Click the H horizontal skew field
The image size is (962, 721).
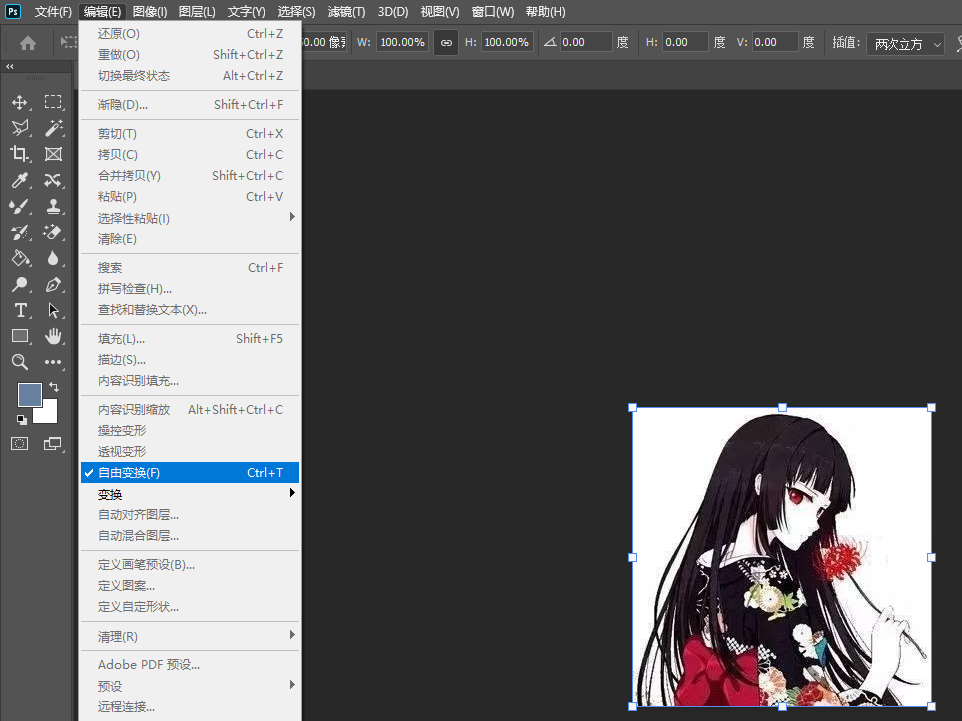(x=685, y=42)
